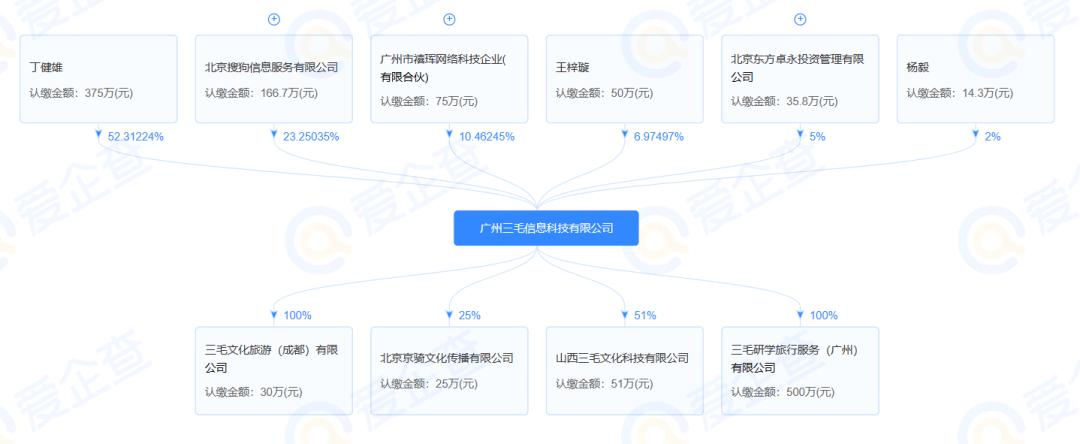Open 山西三毛文化科技有限公司 card

(x=625, y=370)
